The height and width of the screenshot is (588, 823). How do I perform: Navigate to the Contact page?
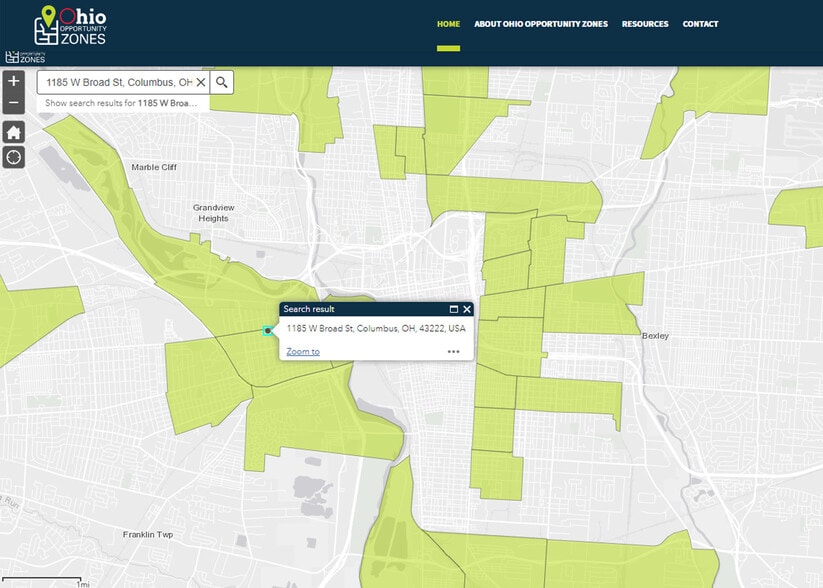pyautogui.click(x=700, y=24)
